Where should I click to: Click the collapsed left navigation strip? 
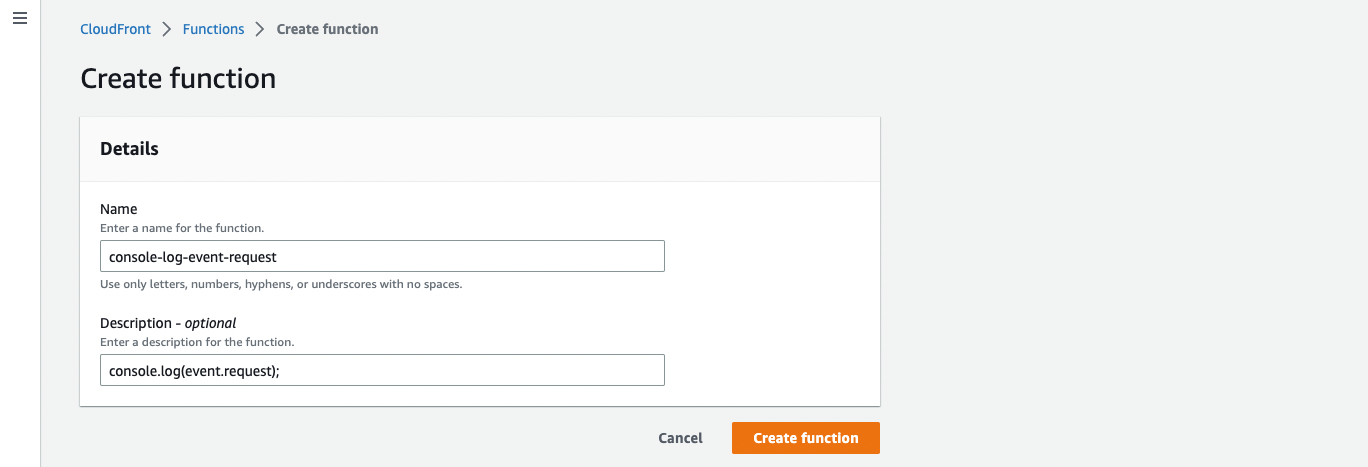pyautogui.click(x=19, y=250)
